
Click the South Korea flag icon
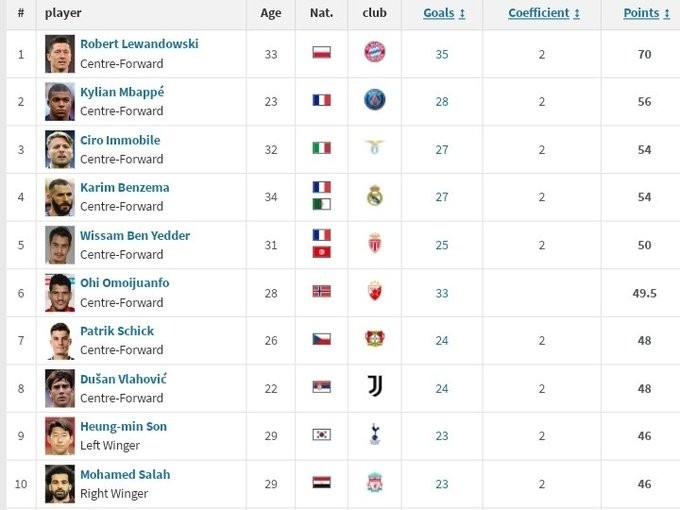(322, 435)
